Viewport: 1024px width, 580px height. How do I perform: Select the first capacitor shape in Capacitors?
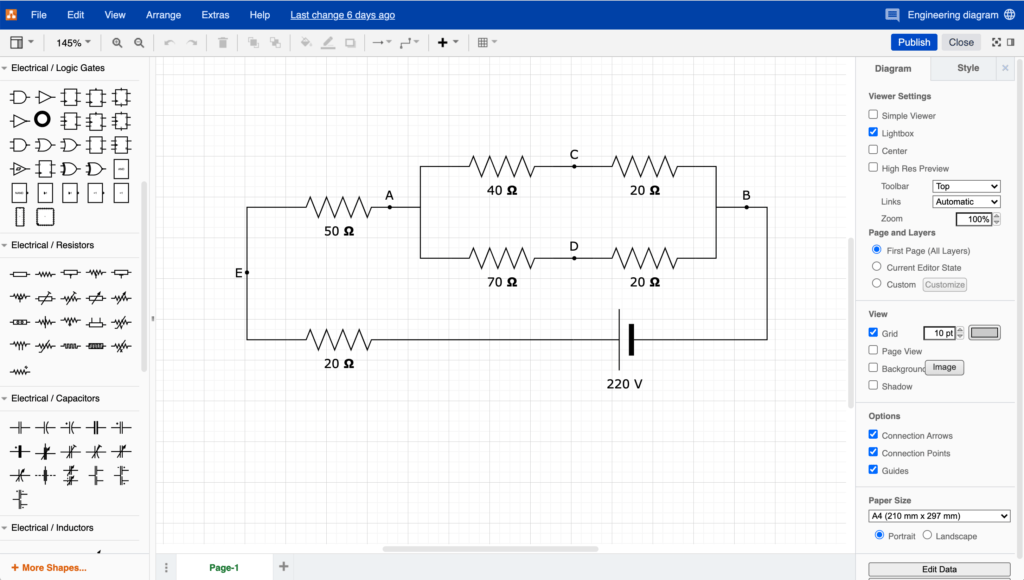[x=20, y=428]
